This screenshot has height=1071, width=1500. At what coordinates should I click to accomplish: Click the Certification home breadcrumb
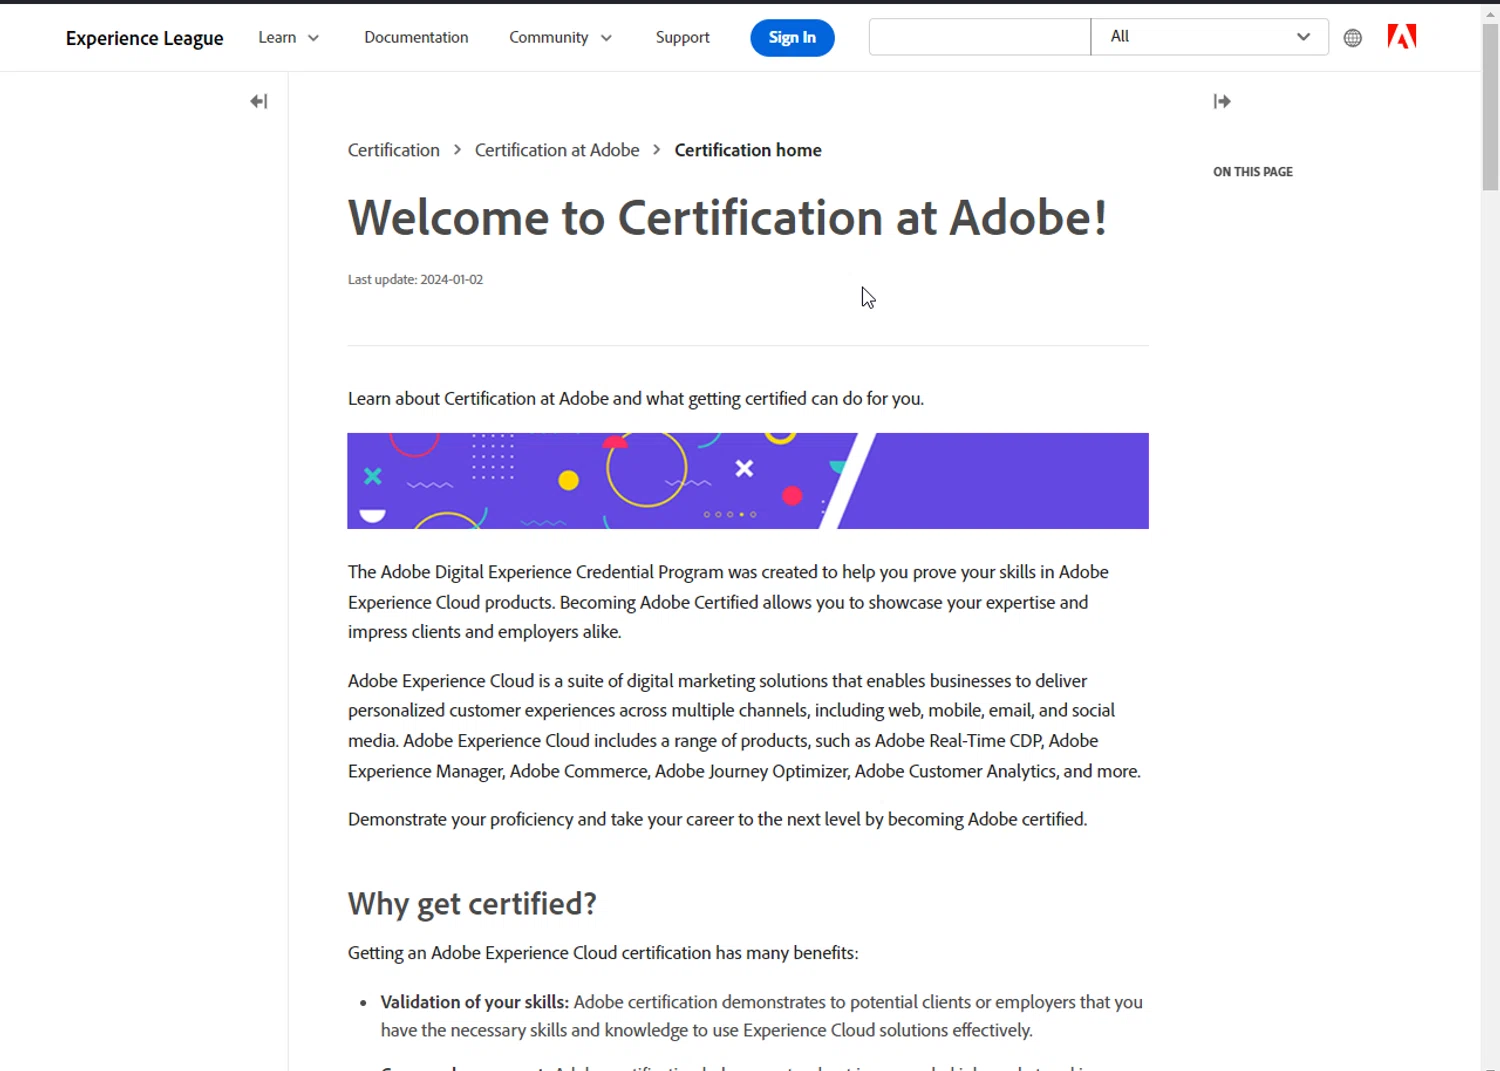click(748, 150)
